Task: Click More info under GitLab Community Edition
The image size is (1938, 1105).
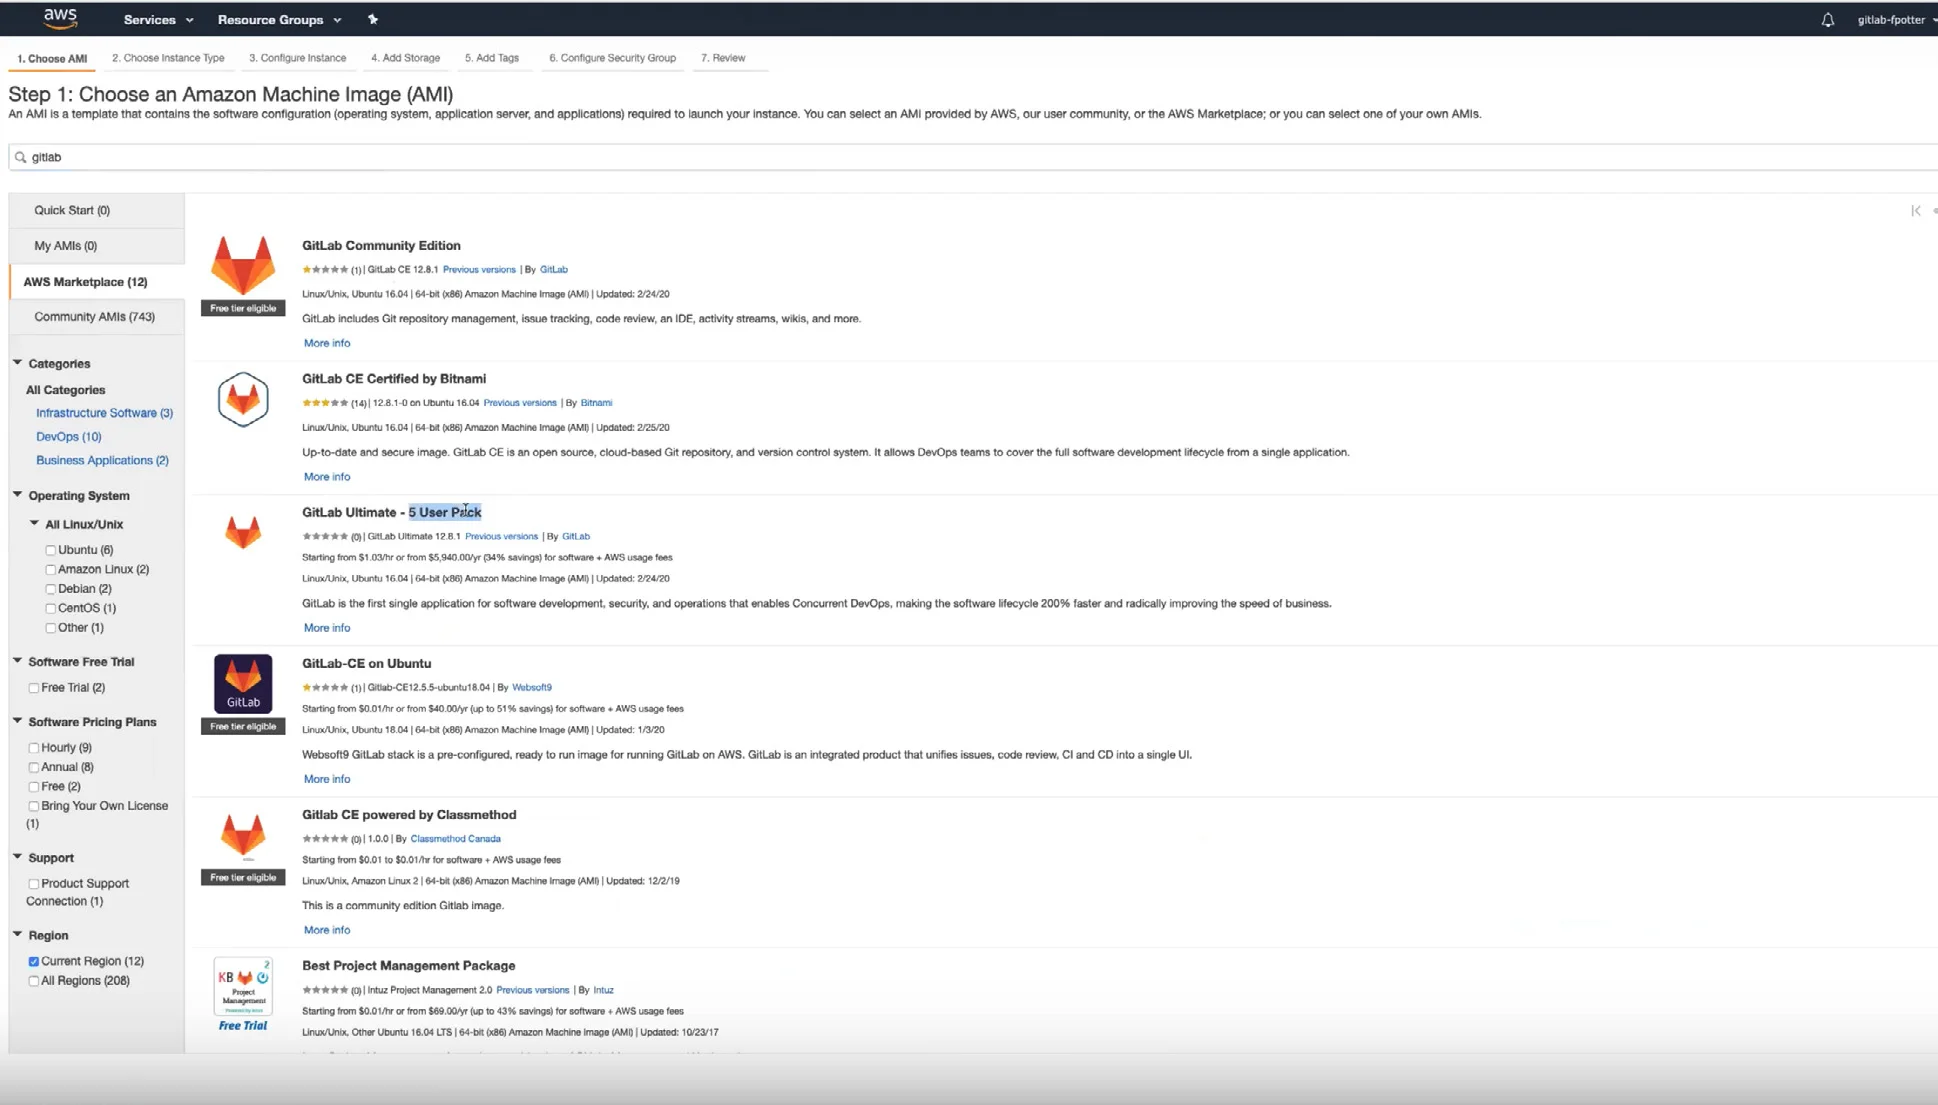Action: [x=327, y=343]
